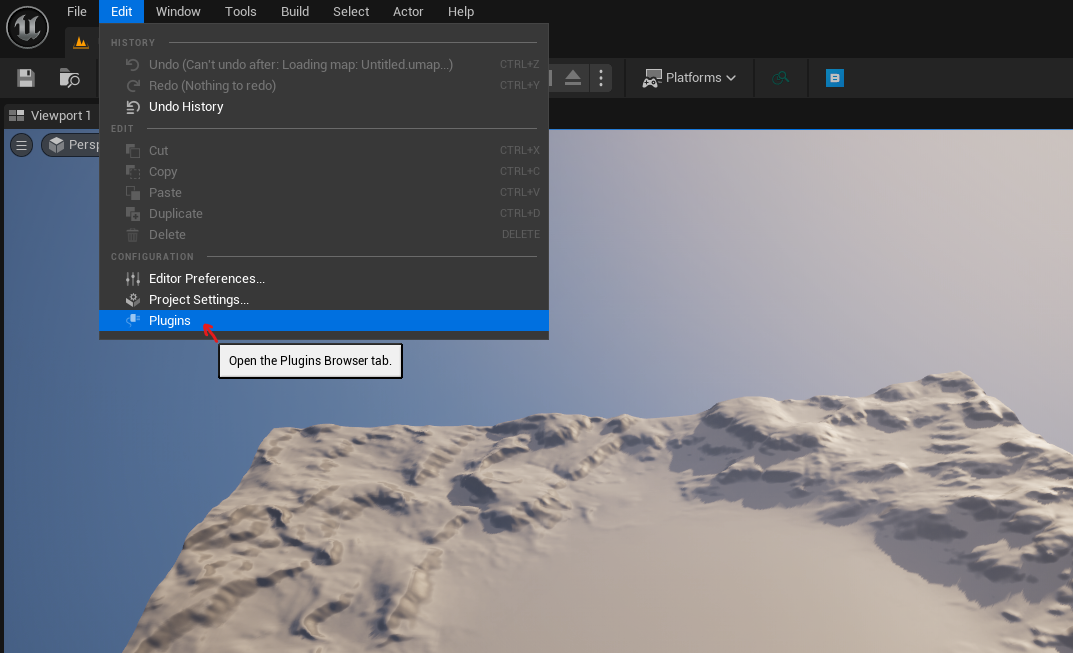
Task: Open Undo History from Edit menu
Action: [186, 107]
